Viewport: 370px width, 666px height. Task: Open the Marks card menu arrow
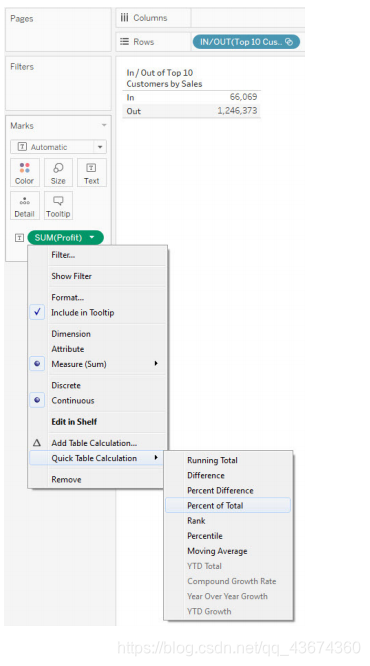click(104, 125)
